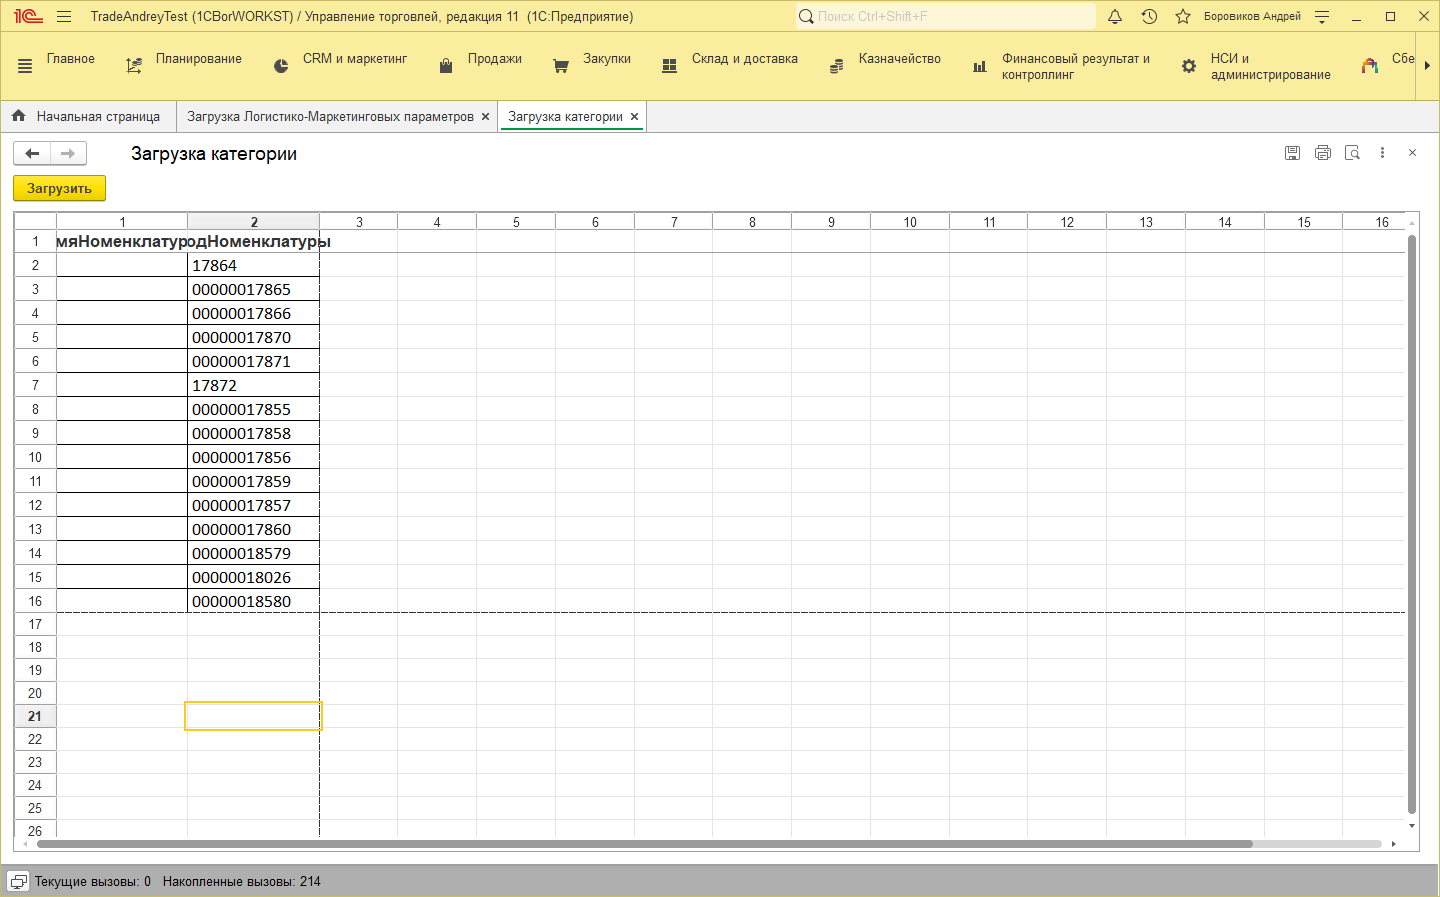The width and height of the screenshot is (1440, 897).
Task: Expand the sections panel right arrow
Action: (1427, 66)
